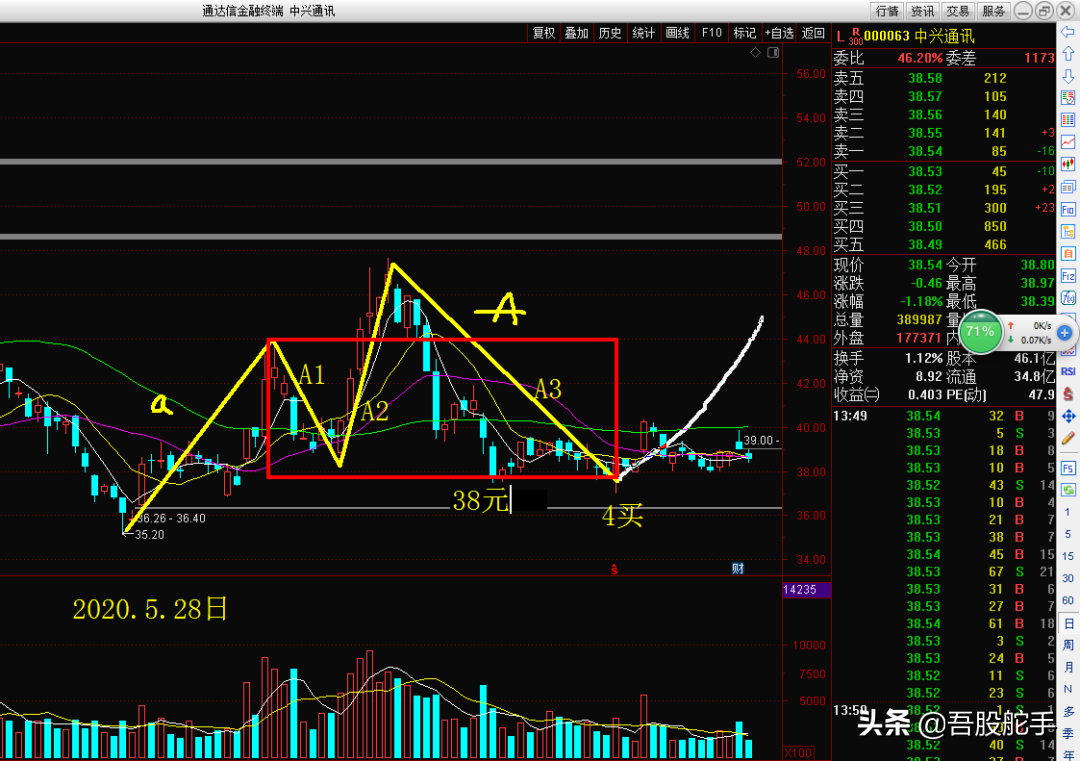The height and width of the screenshot is (761, 1080).
Task: Click the F10 button in chart toolbar
Action: coord(712,33)
